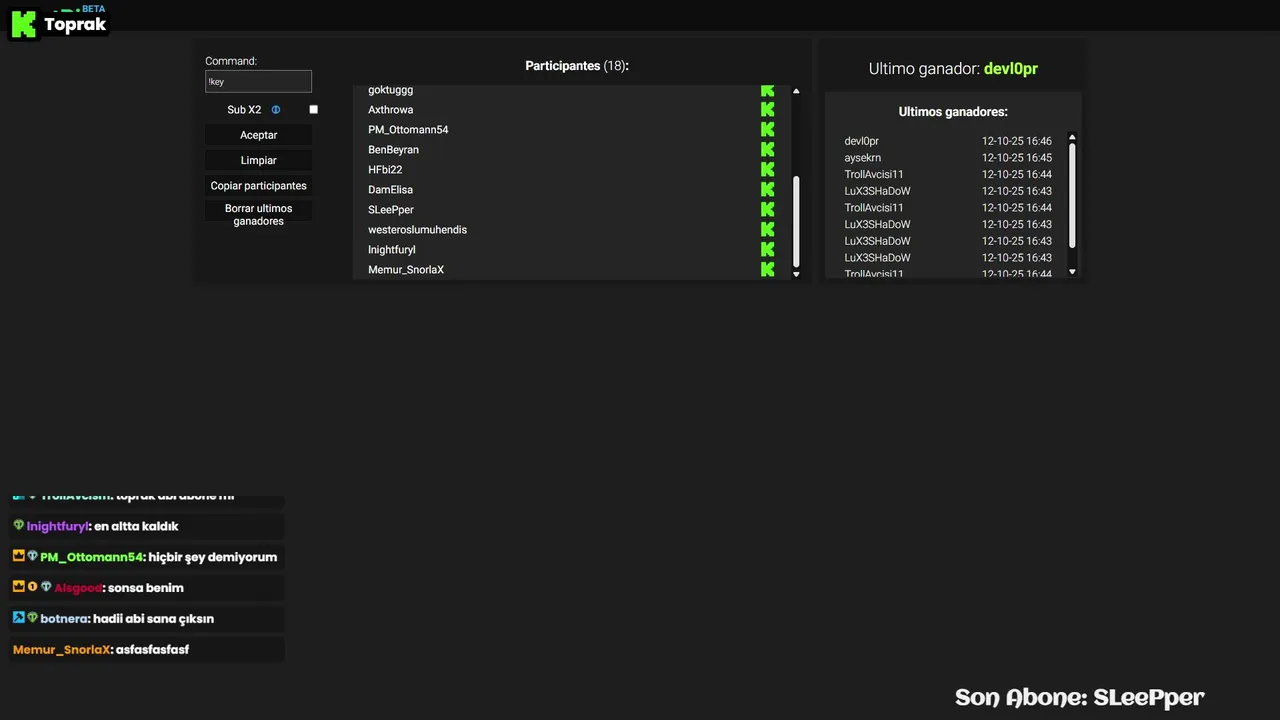Image resolution: width=1280 pixels, height=720 pixels.
Task: Click the timestamp 12-10-25 16:46
Action: (1016, 141)
